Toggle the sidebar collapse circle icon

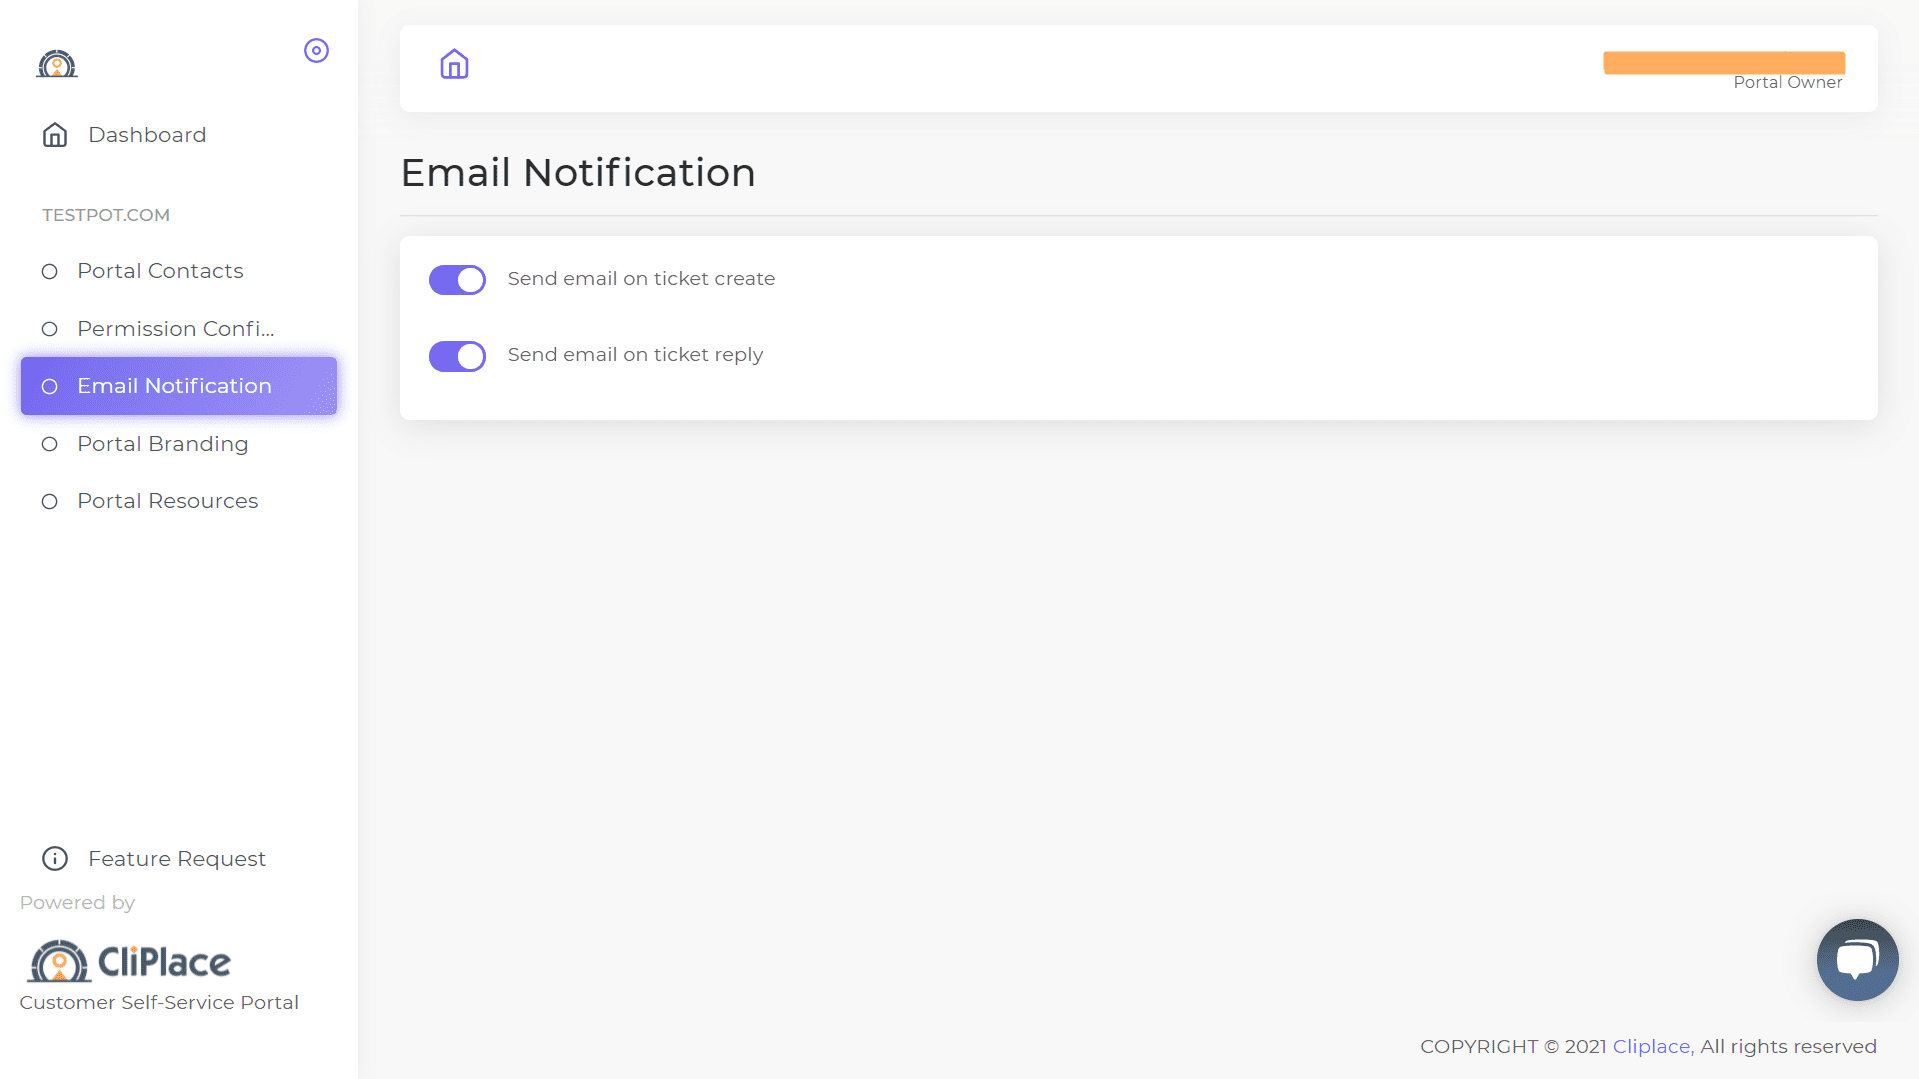point(316,51)
